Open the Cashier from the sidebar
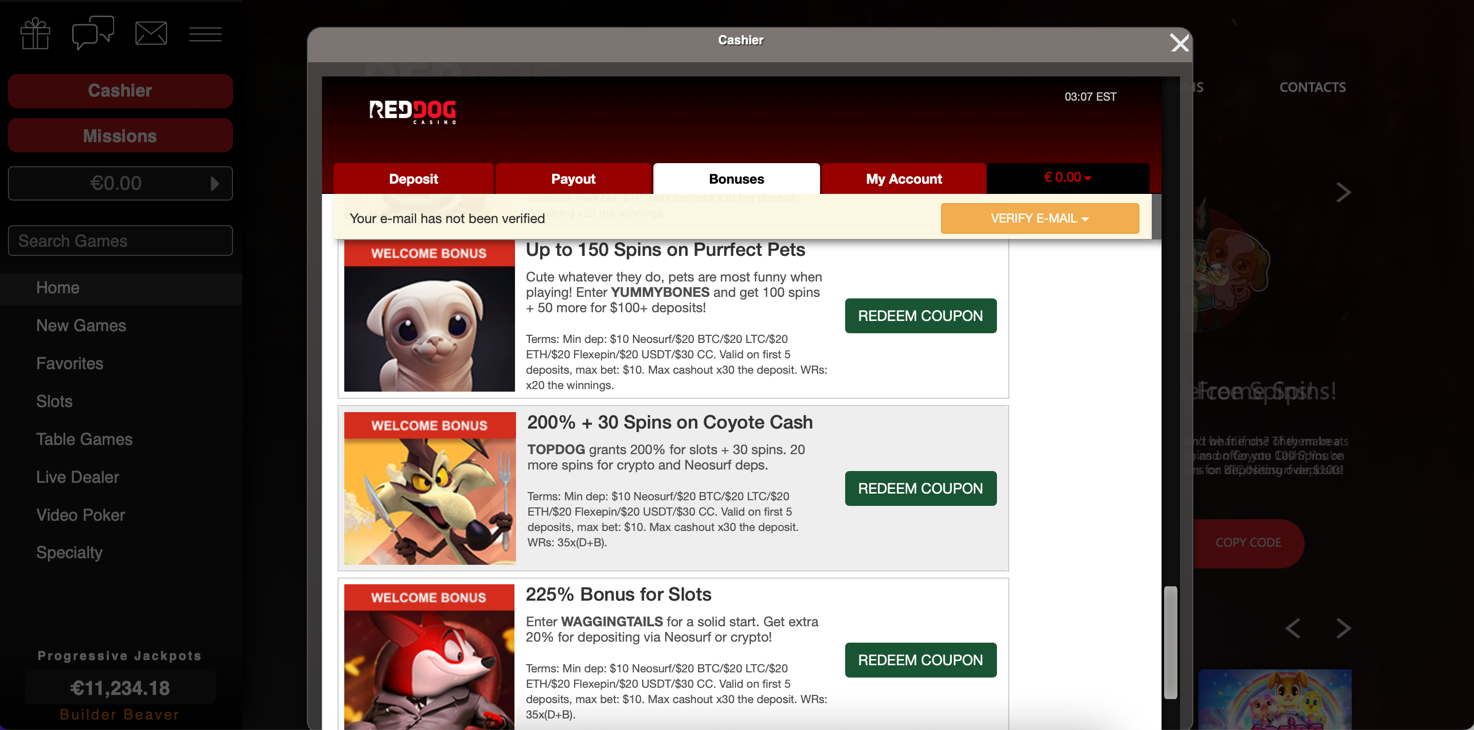This screenshot has width=1474, height=730. click(x=120, y=91)
